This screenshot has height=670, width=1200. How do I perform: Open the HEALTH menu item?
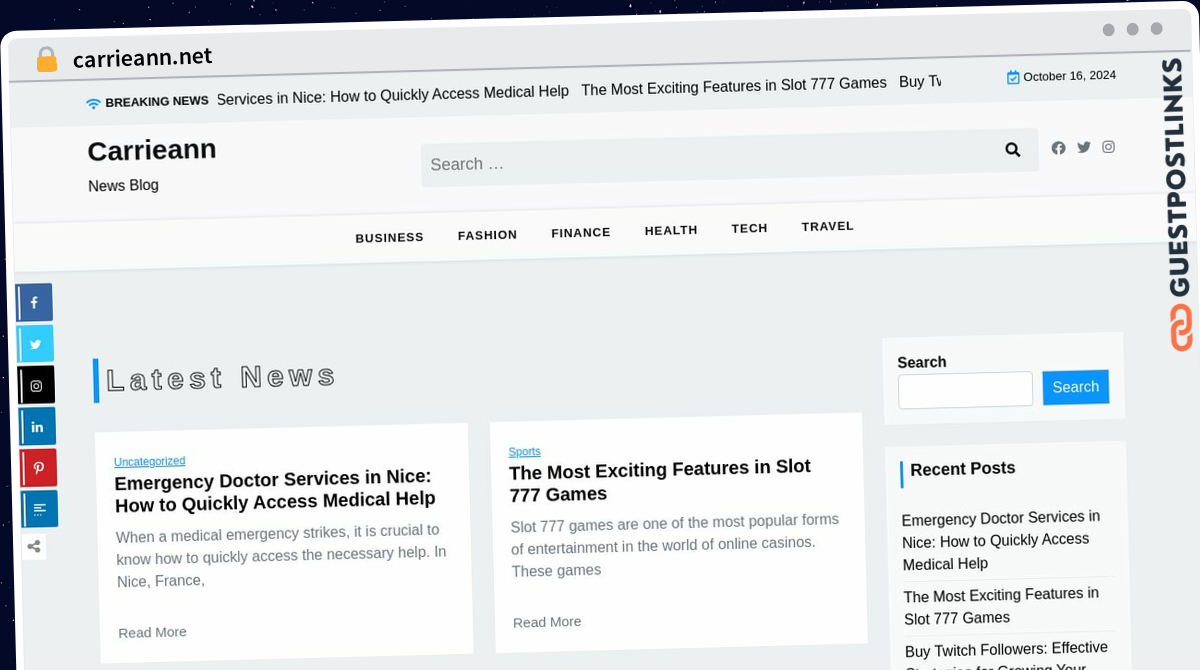(671, 230)
